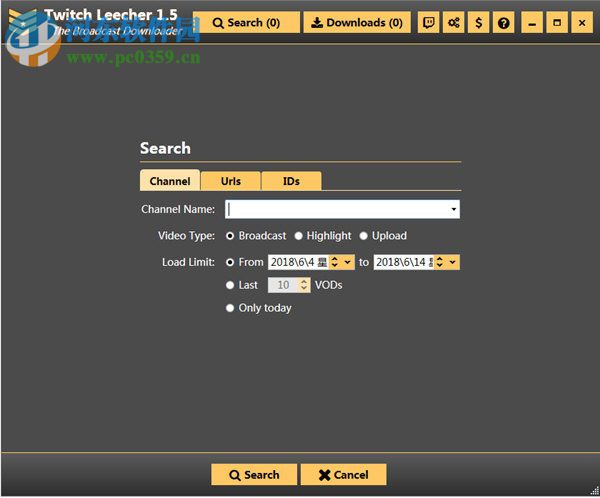The height and width of the screenshot is (498, 600).
Task: Click the bottom Search button
Action: (x=254, y=475)
